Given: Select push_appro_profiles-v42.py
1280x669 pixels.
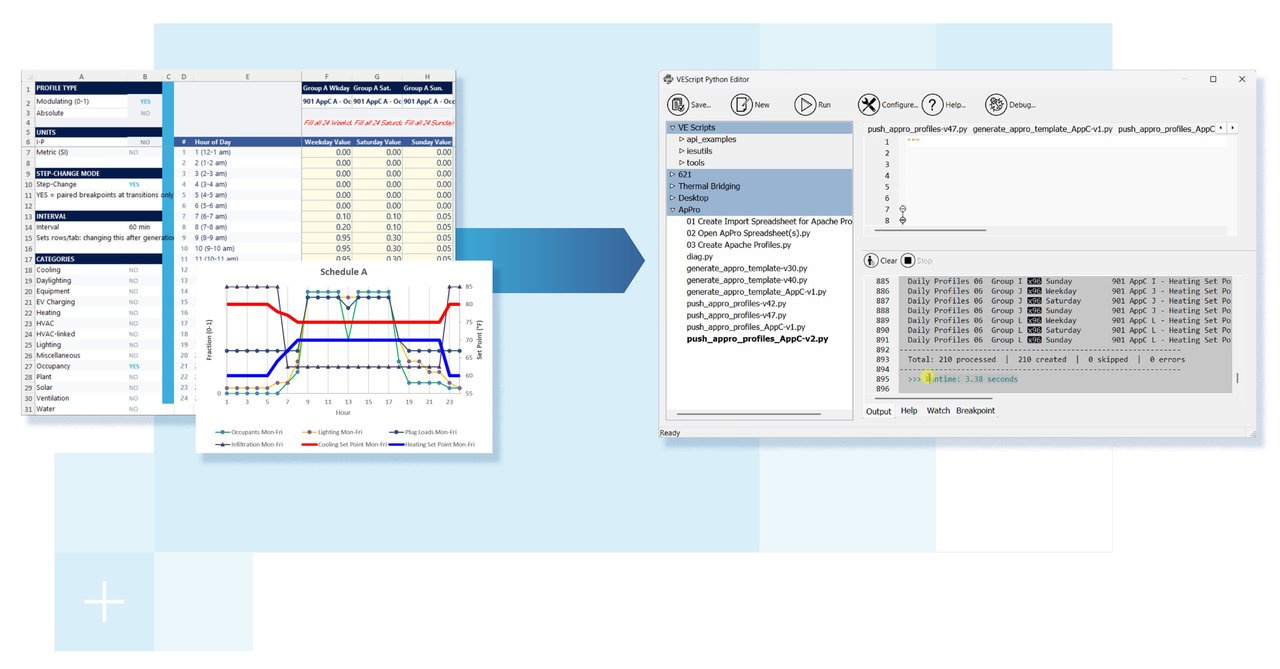Looking at the screenshot, I should pos(736,304).
